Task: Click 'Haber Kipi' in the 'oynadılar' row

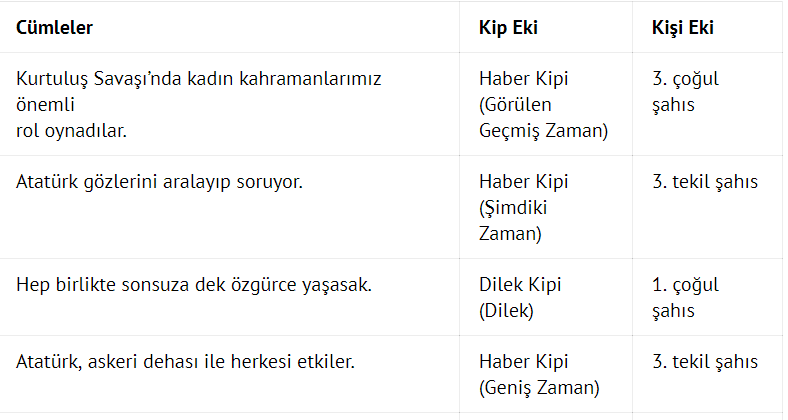Action: 524,78
